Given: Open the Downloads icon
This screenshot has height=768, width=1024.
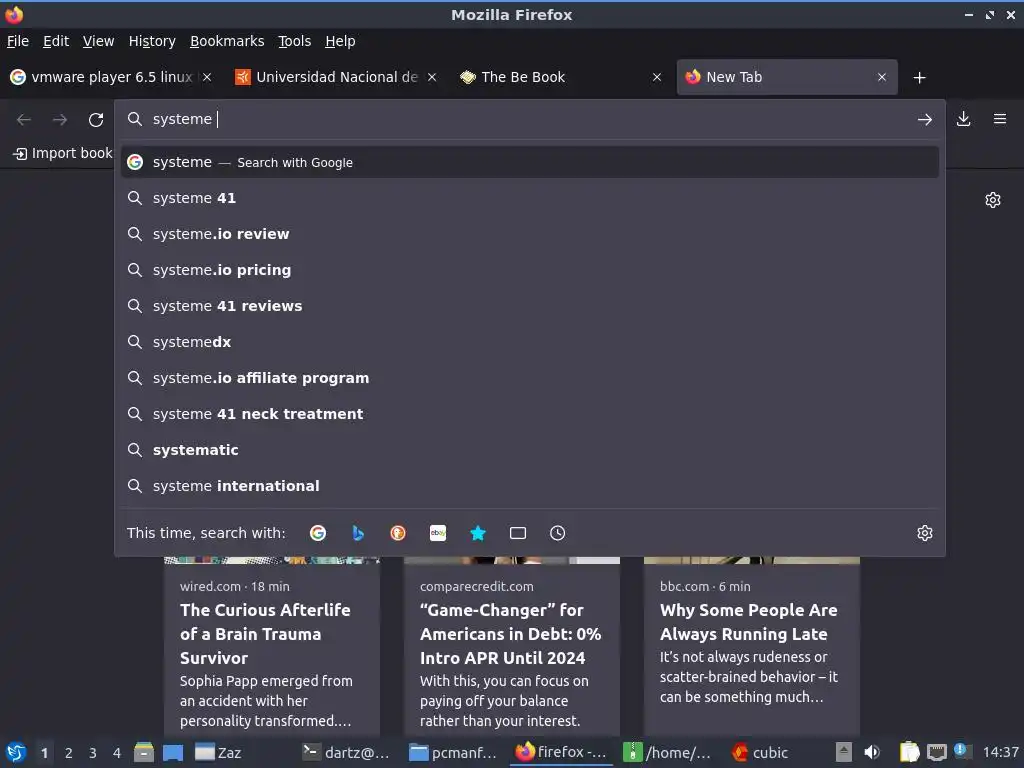Looking at the screenshot, I should tap(963, 119).
